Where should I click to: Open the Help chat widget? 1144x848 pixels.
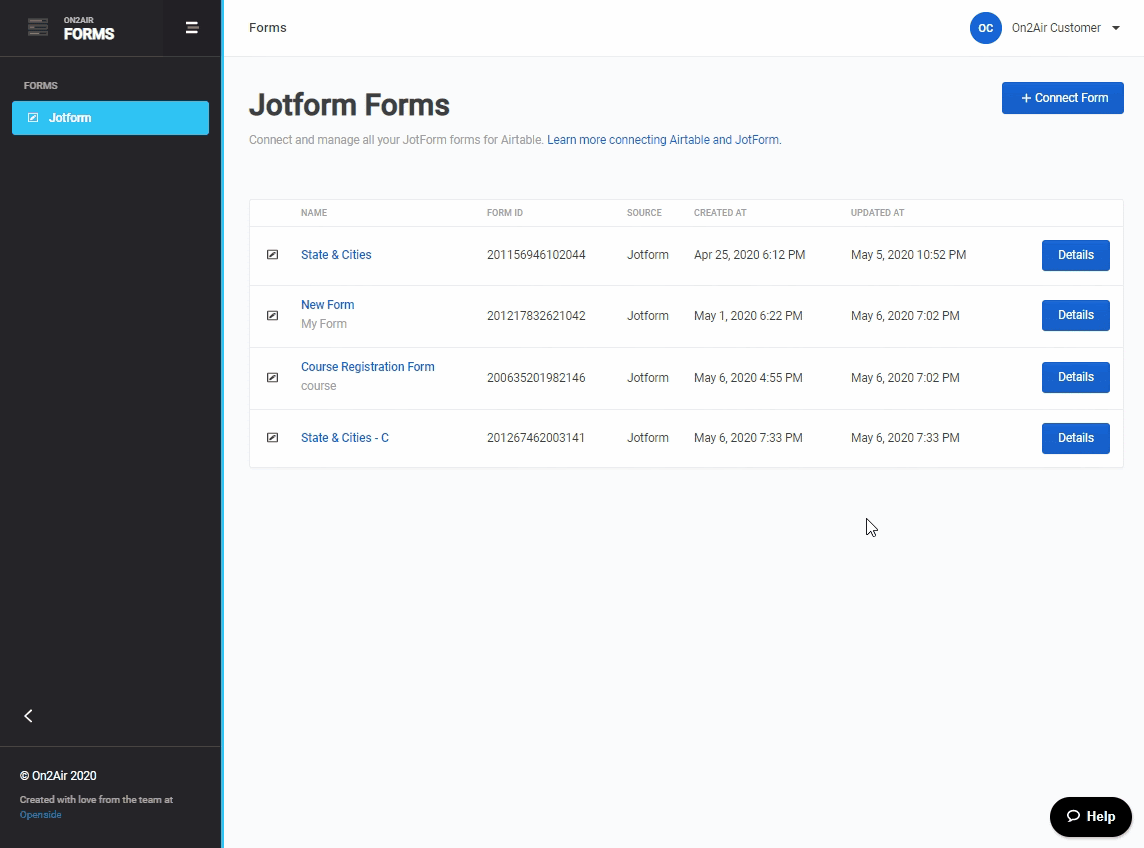tap(1090, 816)
